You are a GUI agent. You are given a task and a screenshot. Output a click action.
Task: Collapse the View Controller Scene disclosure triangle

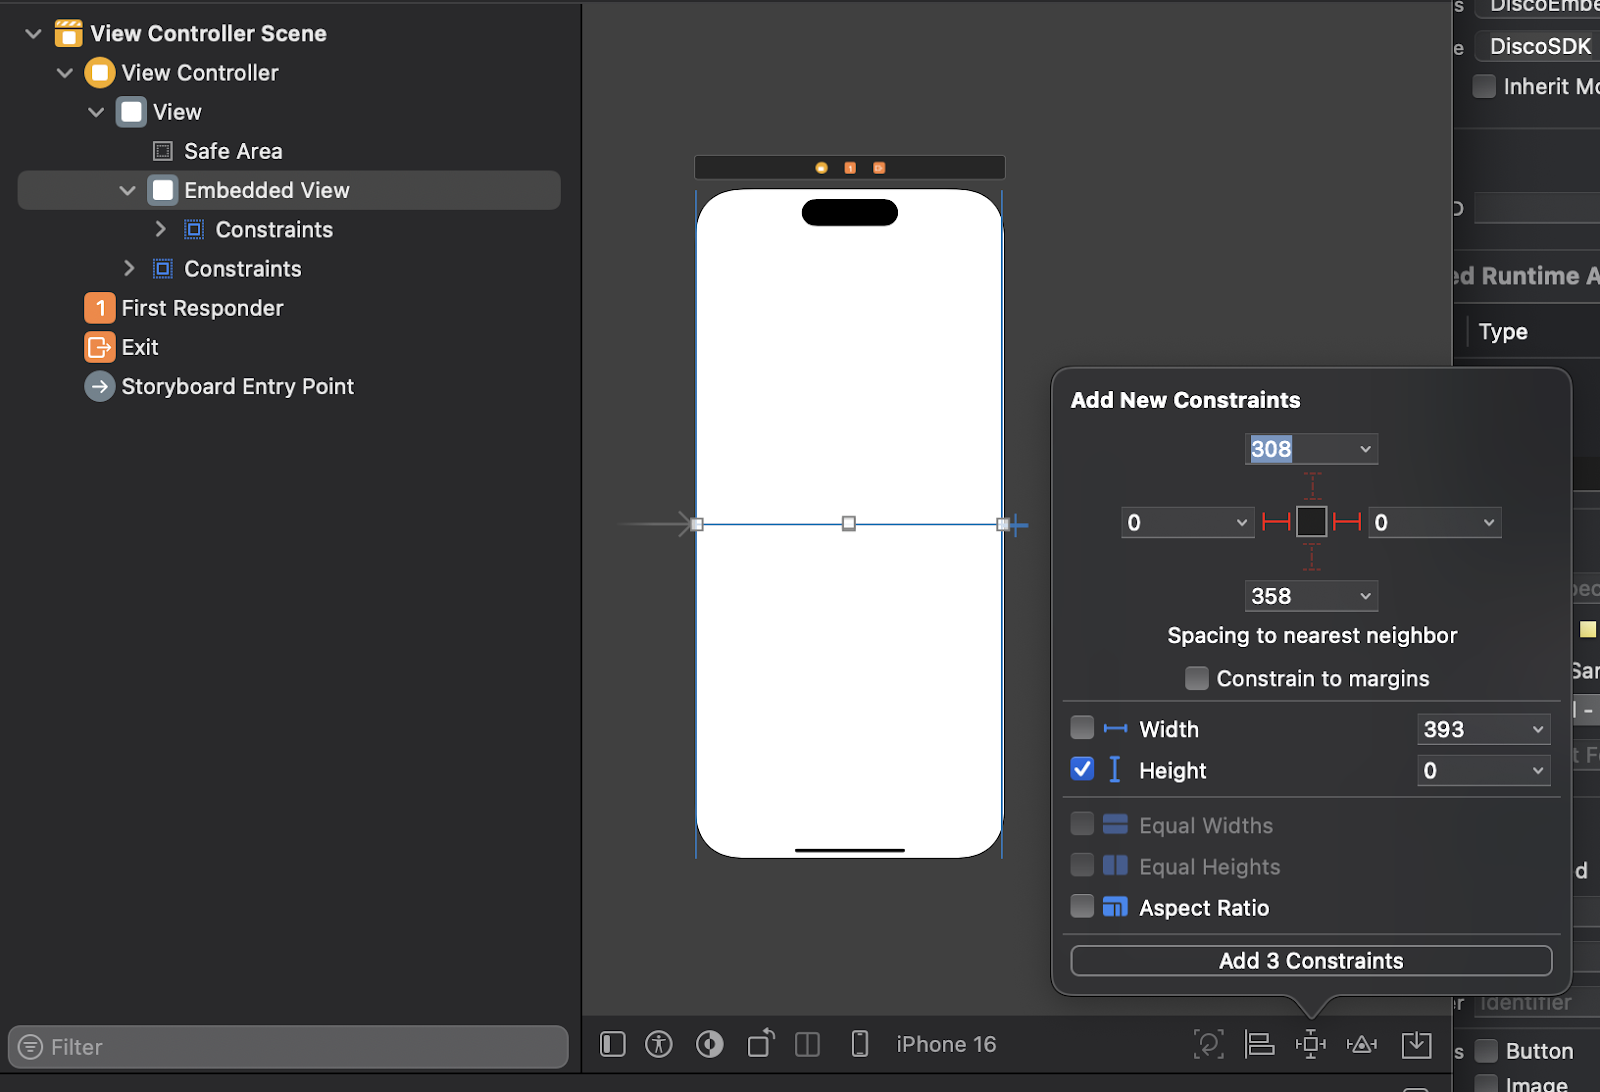(33, 34)
